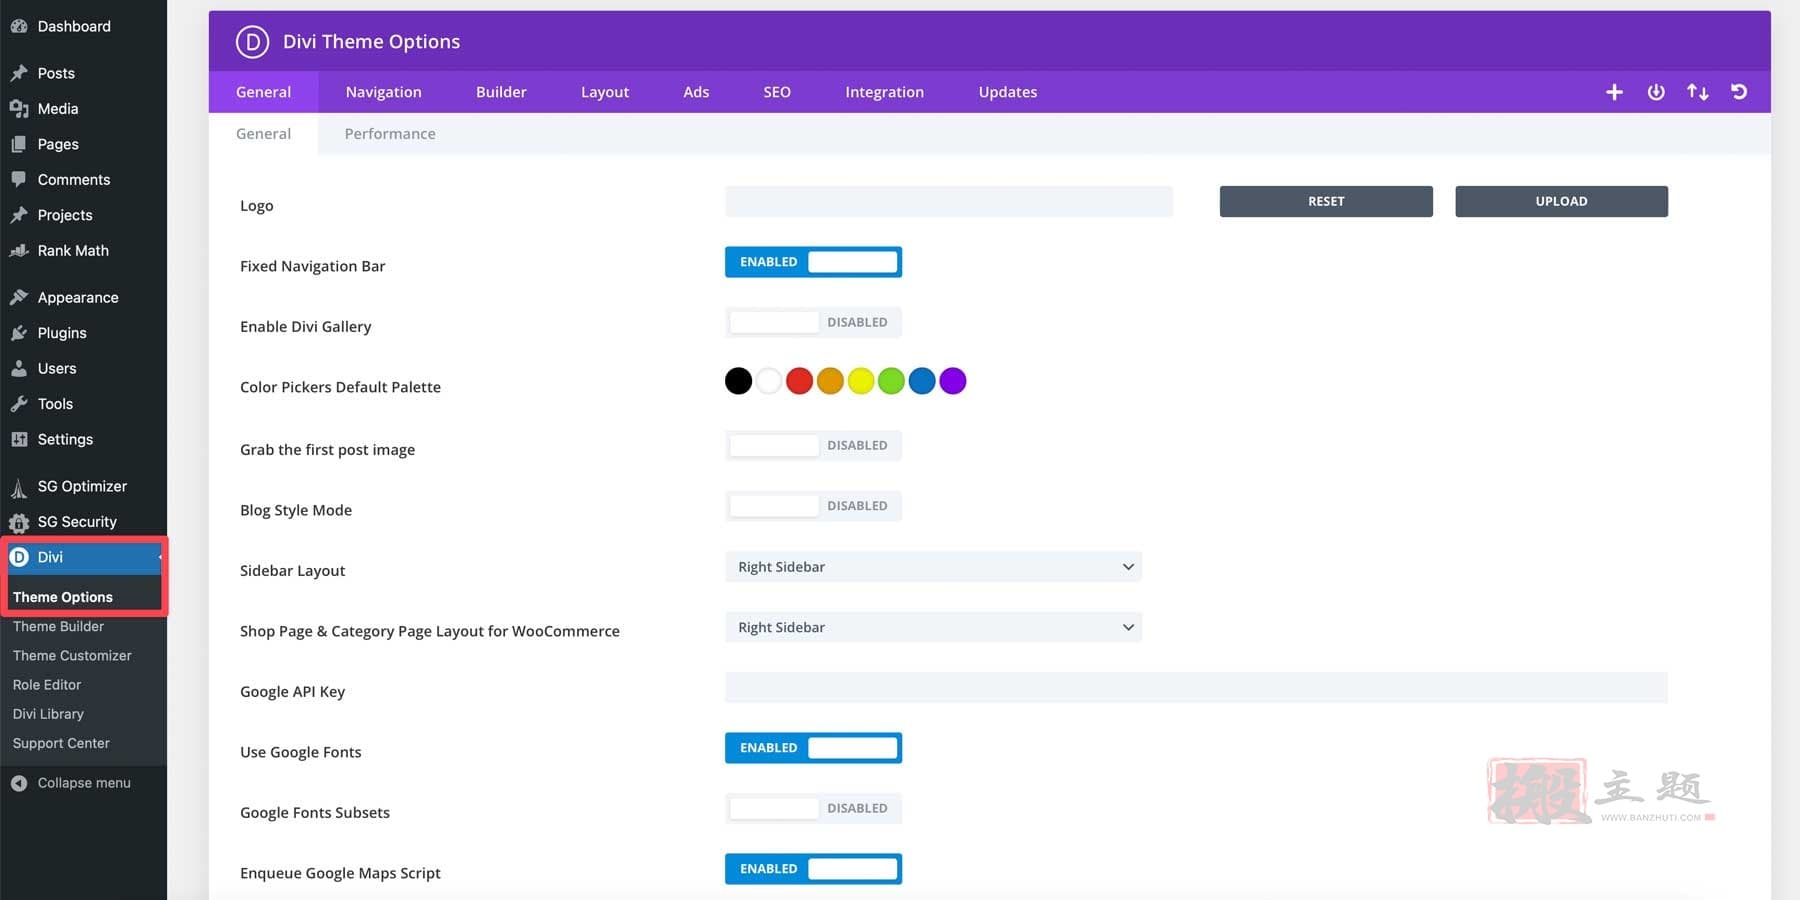Open the Builder tab
The height and width of the screenshot is (900, 1800).
click(x=501, y=92)
